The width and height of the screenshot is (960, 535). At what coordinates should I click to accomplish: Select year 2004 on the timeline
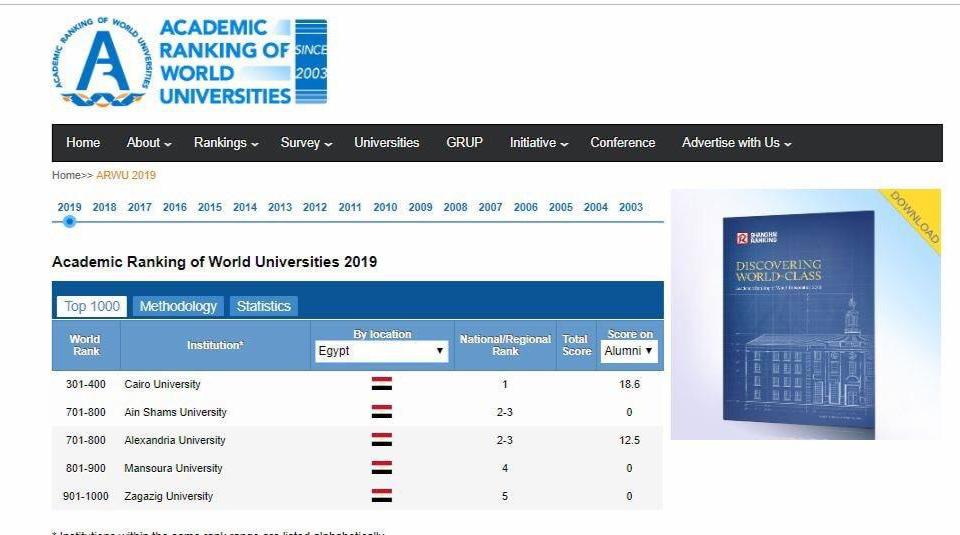(x=596, y=208)
